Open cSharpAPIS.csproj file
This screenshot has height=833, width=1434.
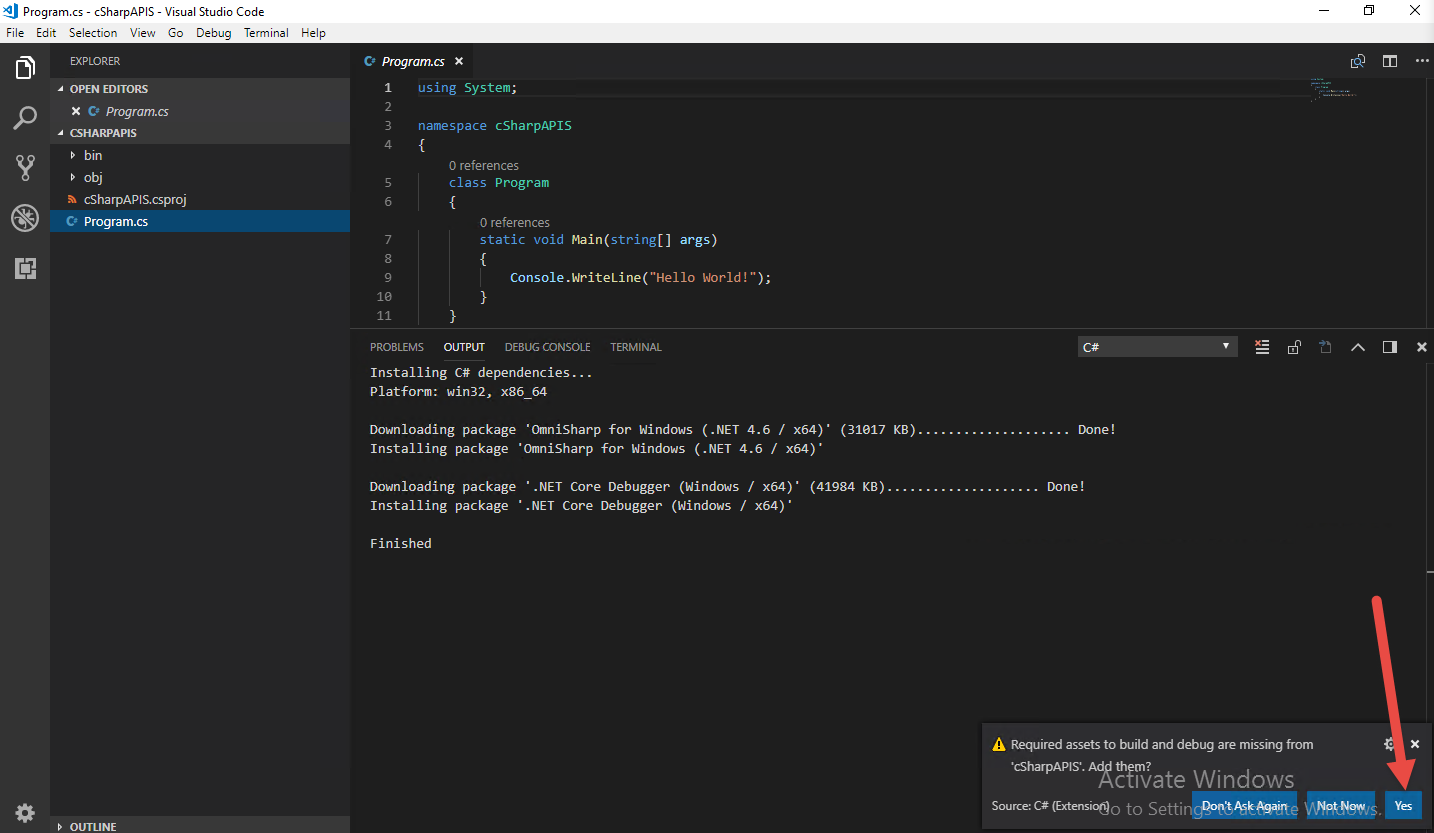200,199
